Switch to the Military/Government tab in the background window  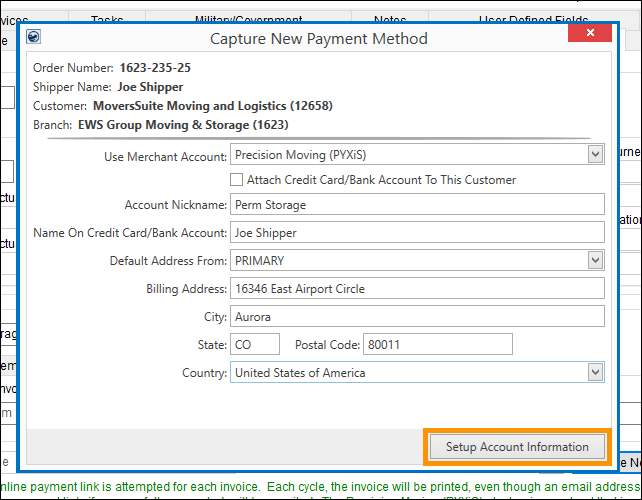tap(249, 19)
